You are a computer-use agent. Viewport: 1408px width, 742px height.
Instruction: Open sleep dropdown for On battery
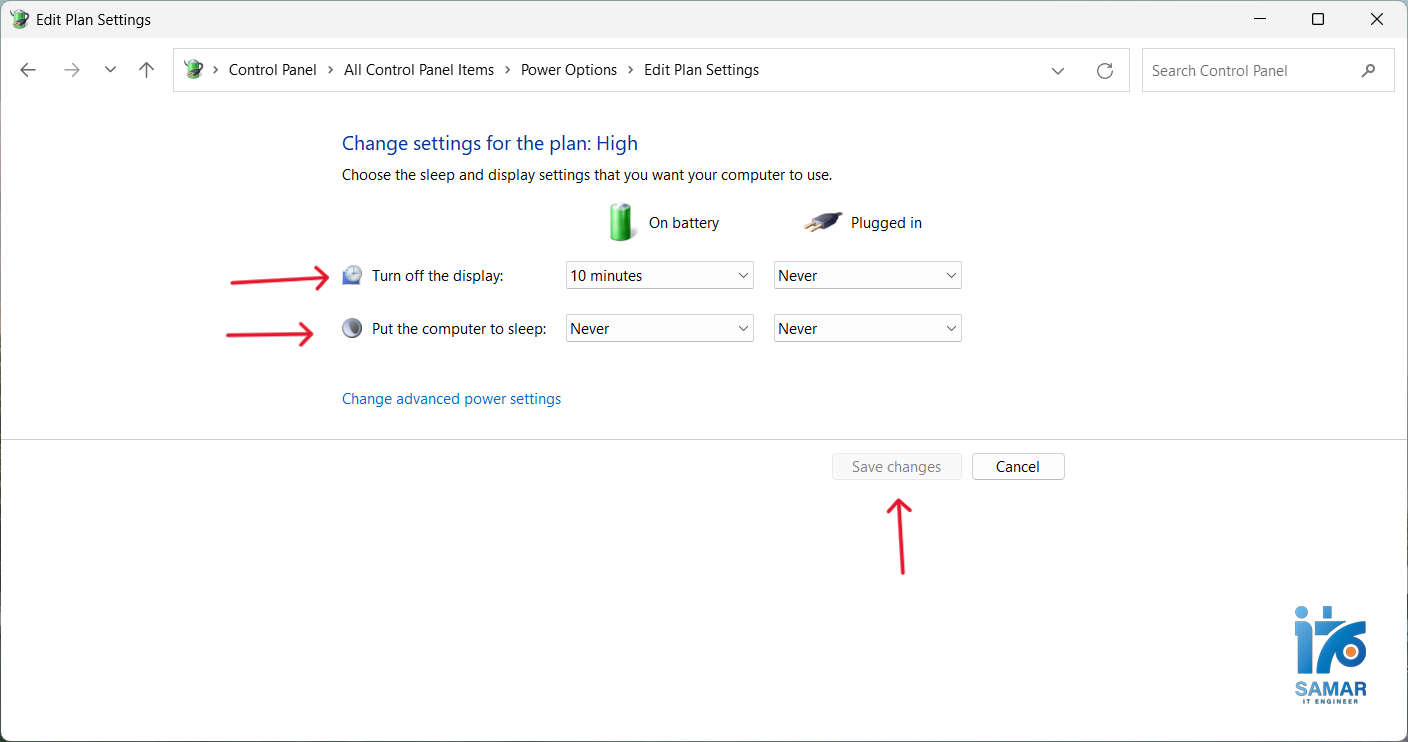click(x=659, y=329)
